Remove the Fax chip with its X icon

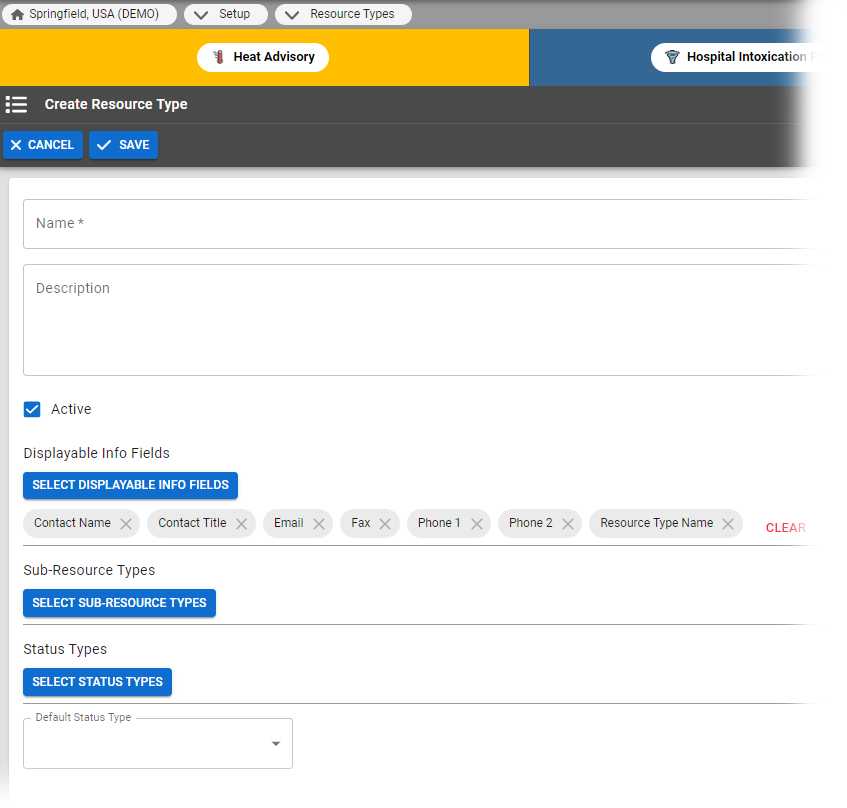coord(385,523)
